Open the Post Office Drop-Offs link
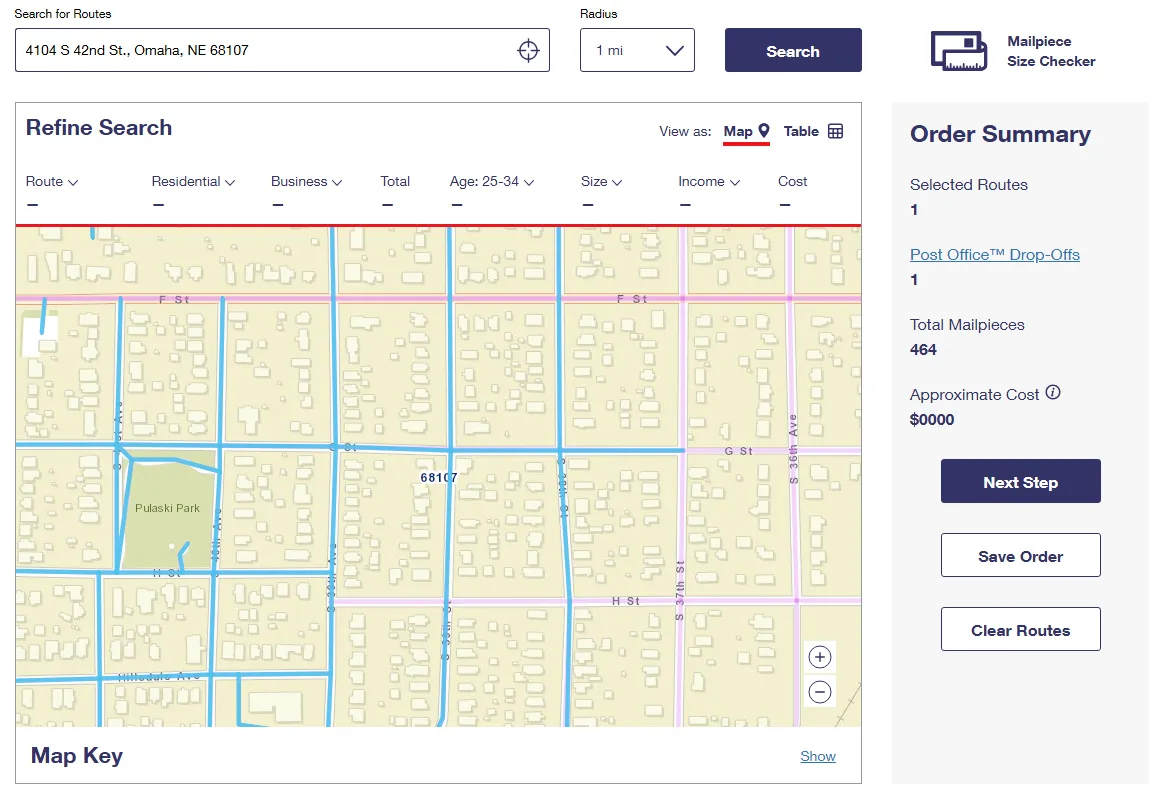 click(994, 255)
